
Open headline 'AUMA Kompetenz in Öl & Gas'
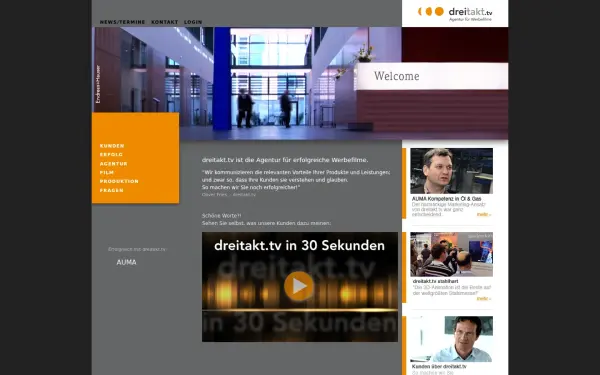coord(447,199)
